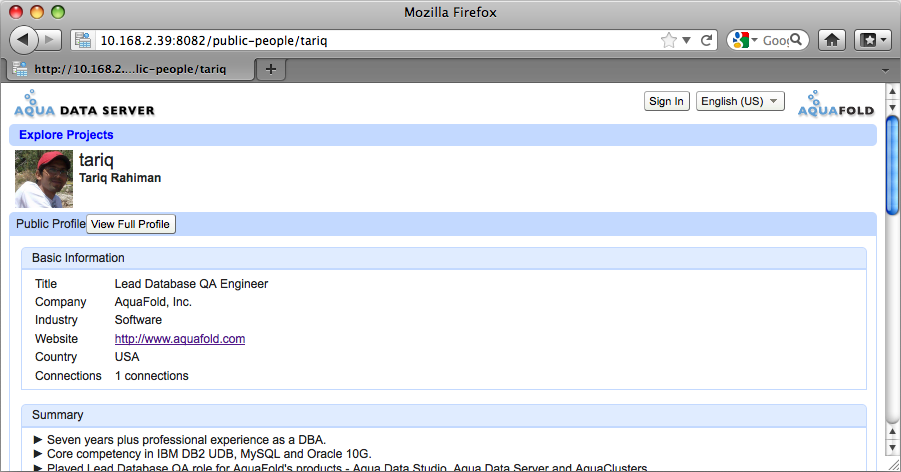Click the Aqua Data Server logo

85,105
